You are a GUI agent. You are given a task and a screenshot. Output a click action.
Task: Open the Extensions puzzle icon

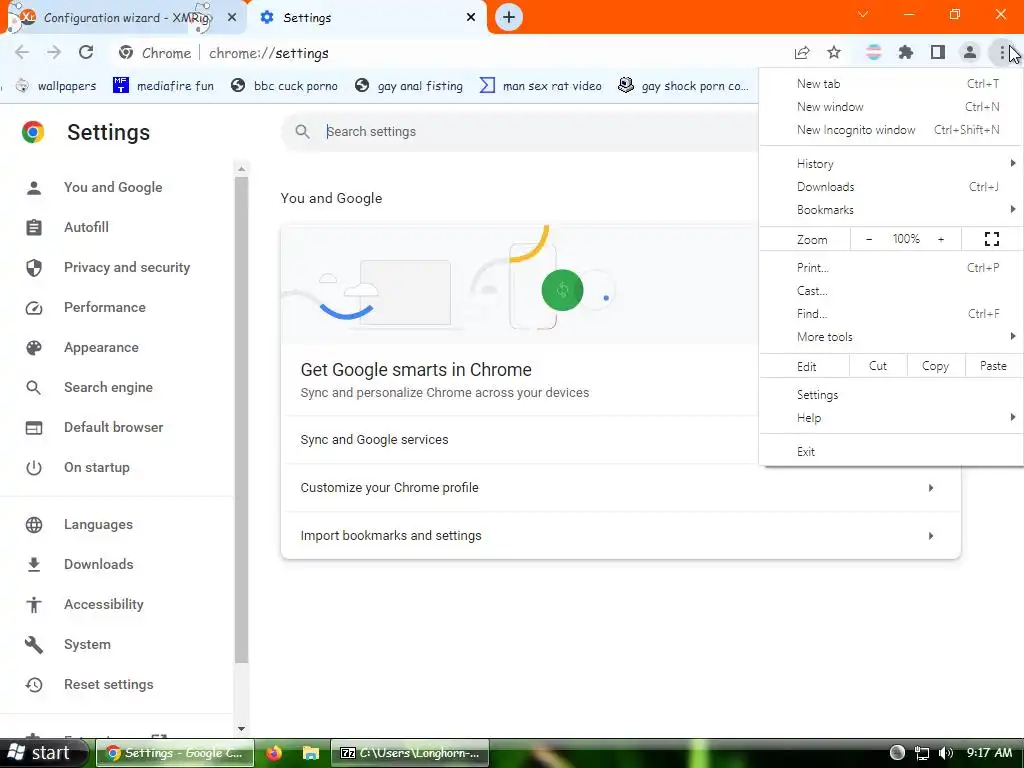point(906,52)
